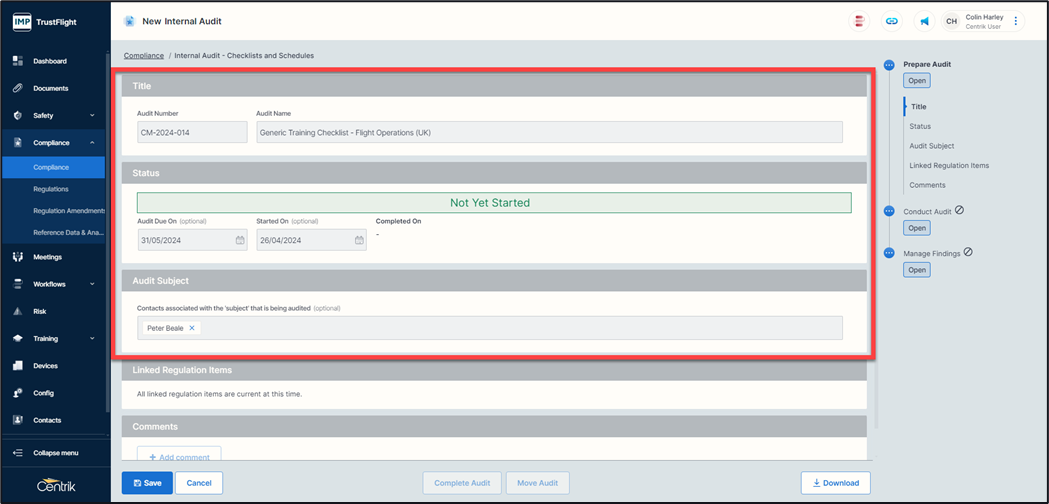Click the Audit Name field
The width and height of the screenshot is (1049, 504).
[x=549, y=133]
